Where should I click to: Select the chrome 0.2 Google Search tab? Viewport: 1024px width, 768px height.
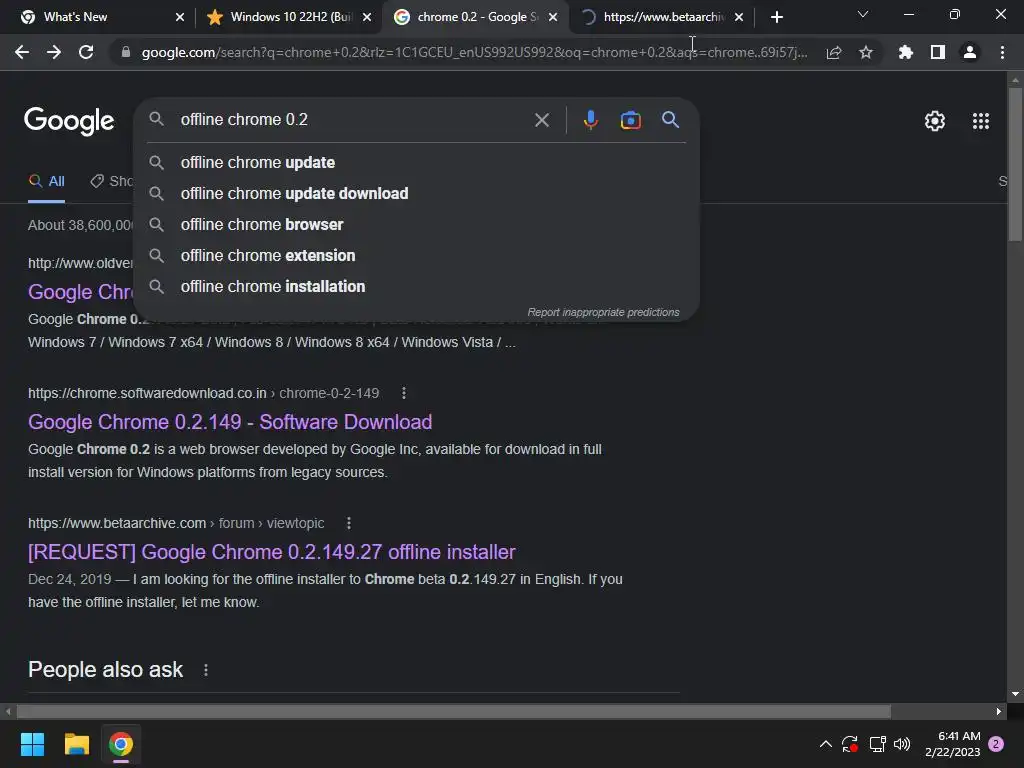pyautogui.click(x=475, y=17)
